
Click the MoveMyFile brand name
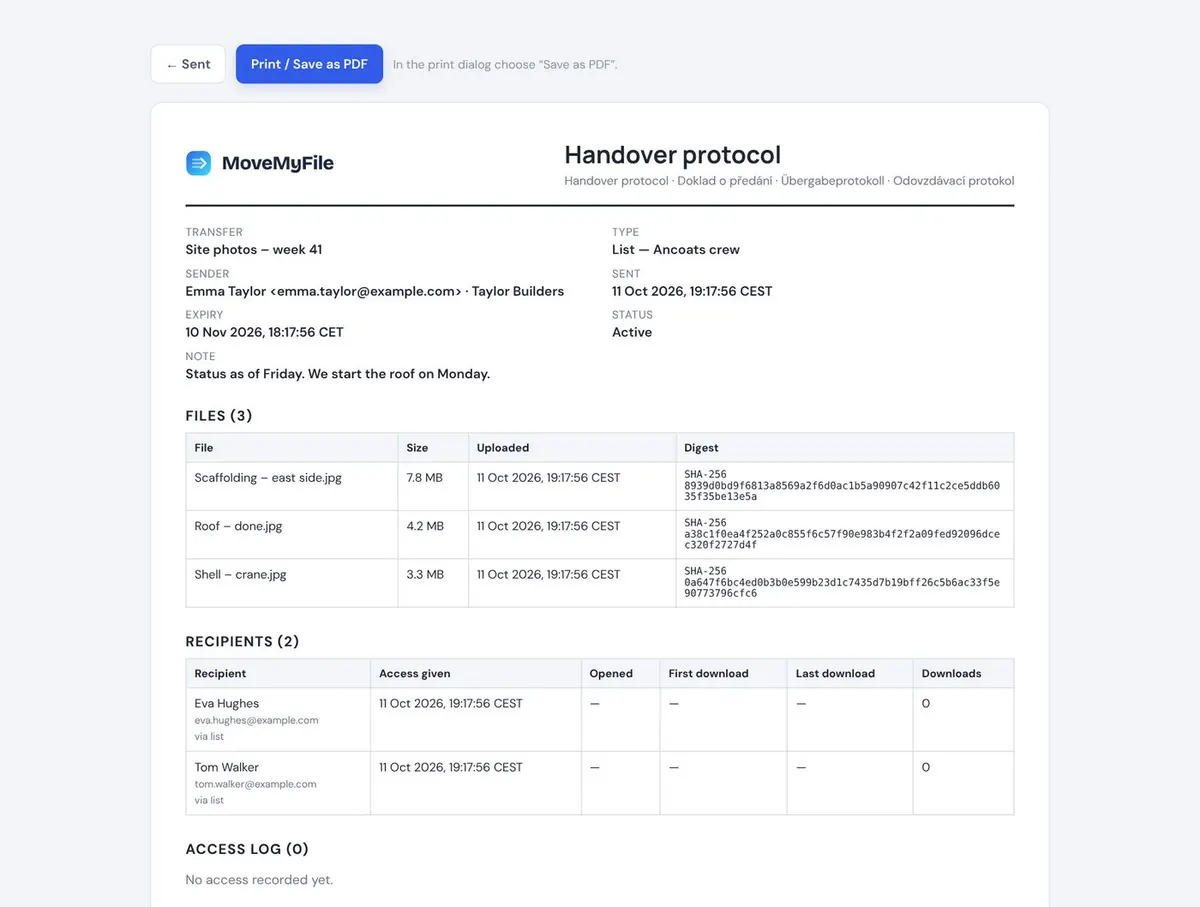click(278, 163)
